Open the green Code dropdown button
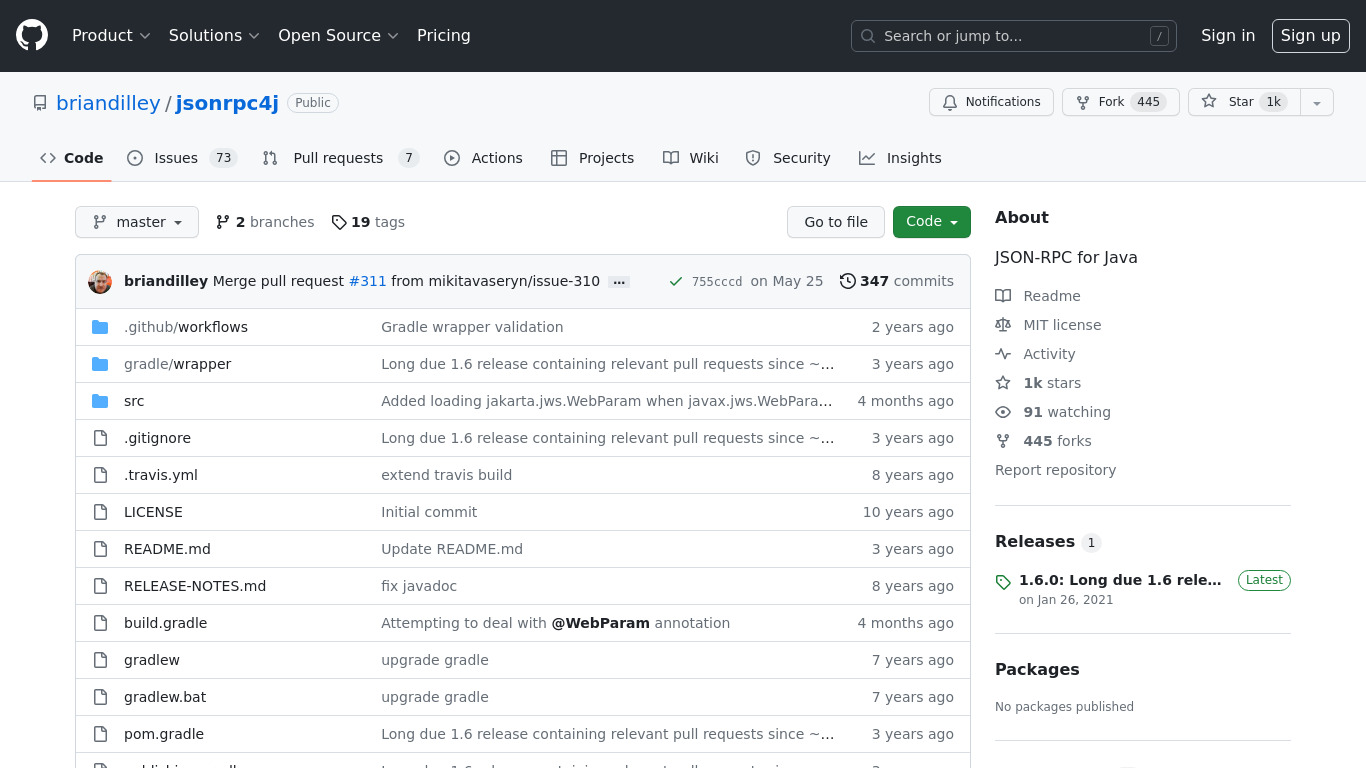 (932, 222)
